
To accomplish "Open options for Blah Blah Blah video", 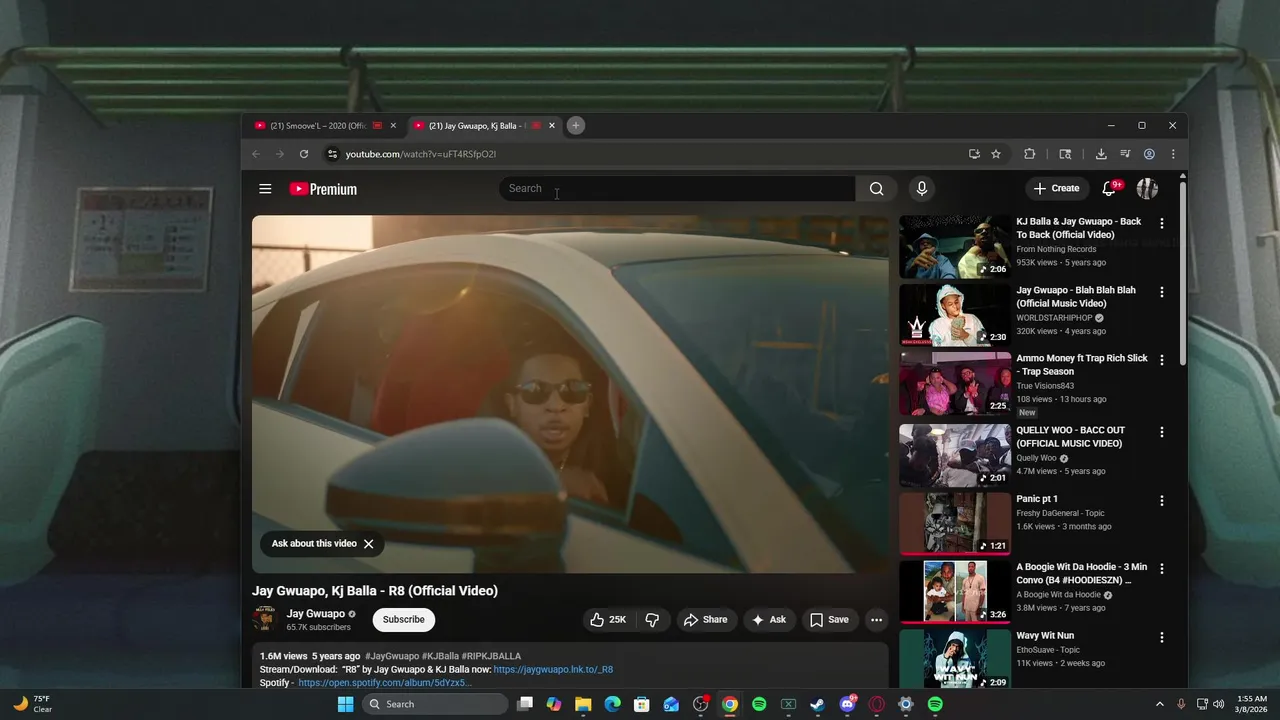I will click(1162, 292).
